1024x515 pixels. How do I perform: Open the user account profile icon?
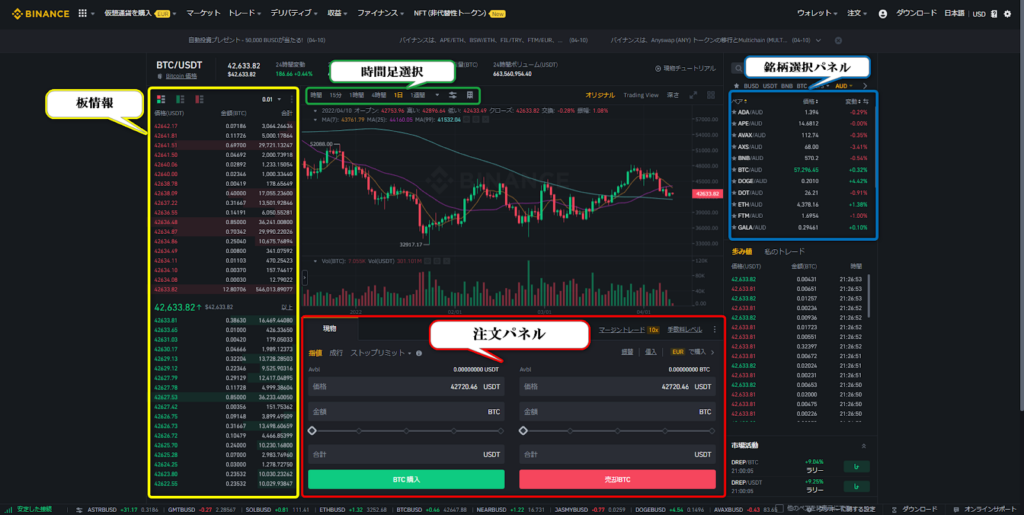click(x=883, y=14)
